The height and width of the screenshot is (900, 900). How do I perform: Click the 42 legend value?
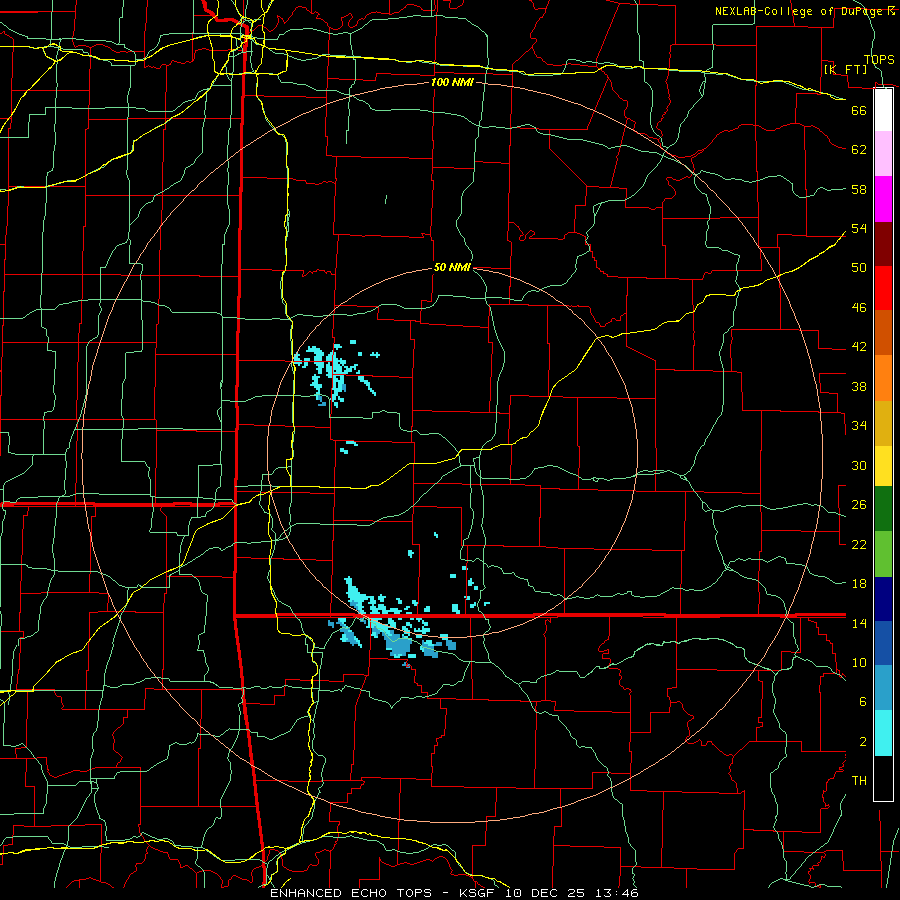tap(859, 347)
